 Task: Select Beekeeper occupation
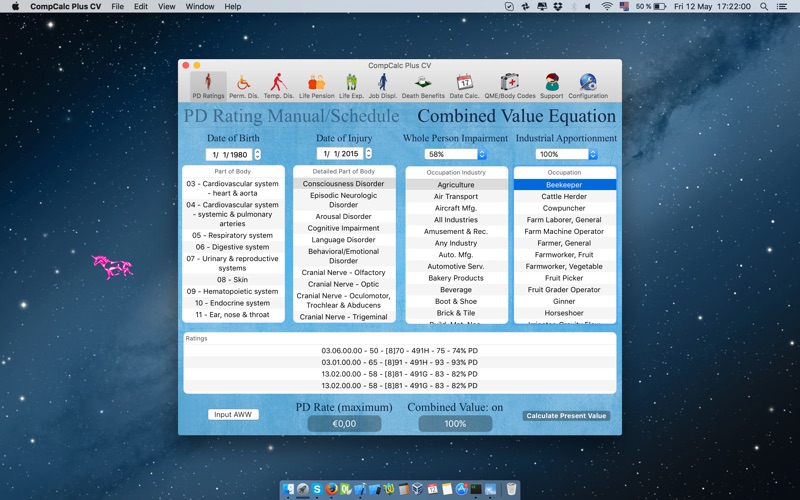(564, 185)
